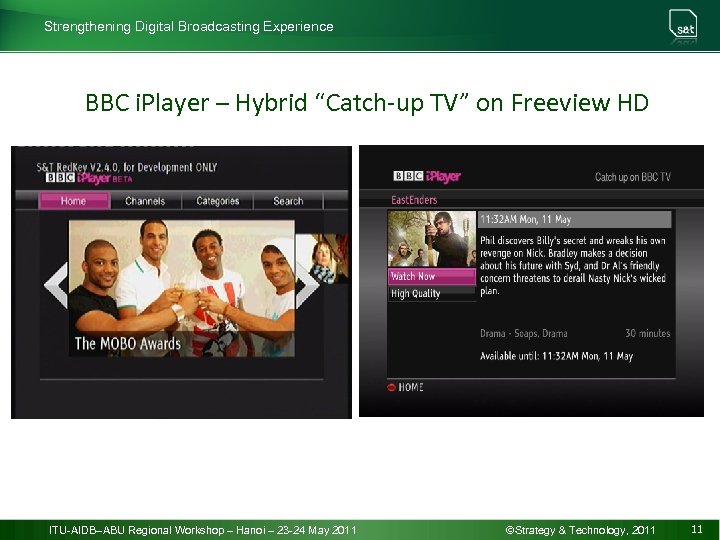Click the Watch Now button

432,276
